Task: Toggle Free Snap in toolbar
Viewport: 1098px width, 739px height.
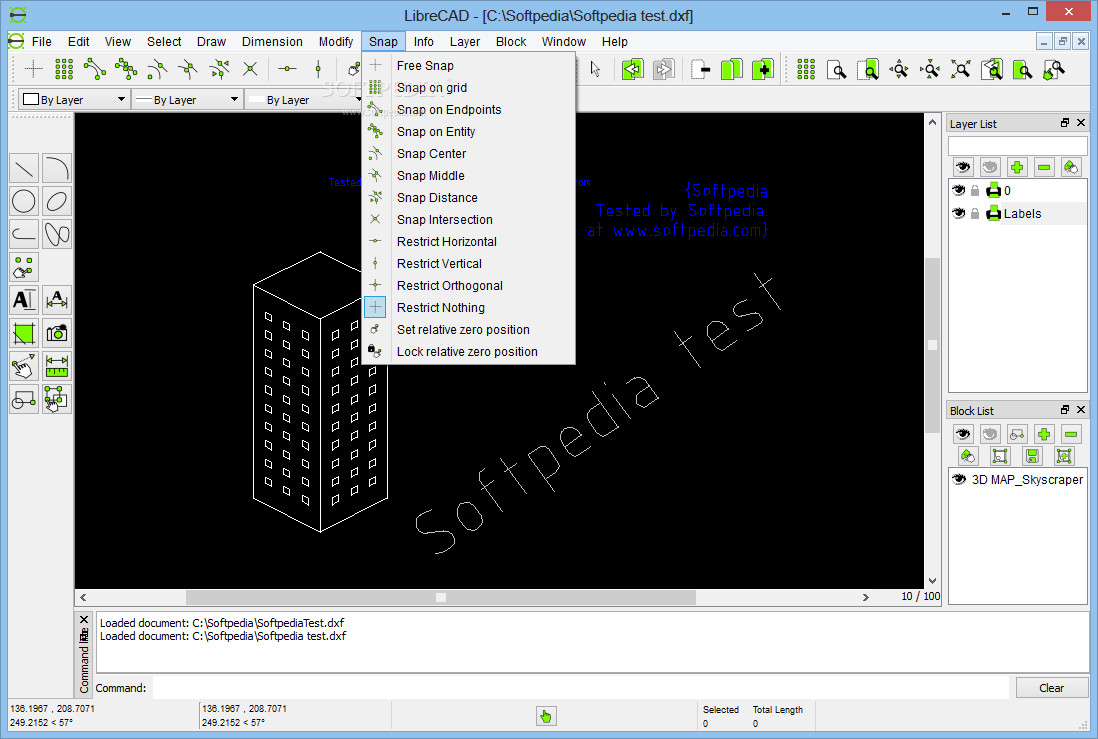Action: click(34, 69)
